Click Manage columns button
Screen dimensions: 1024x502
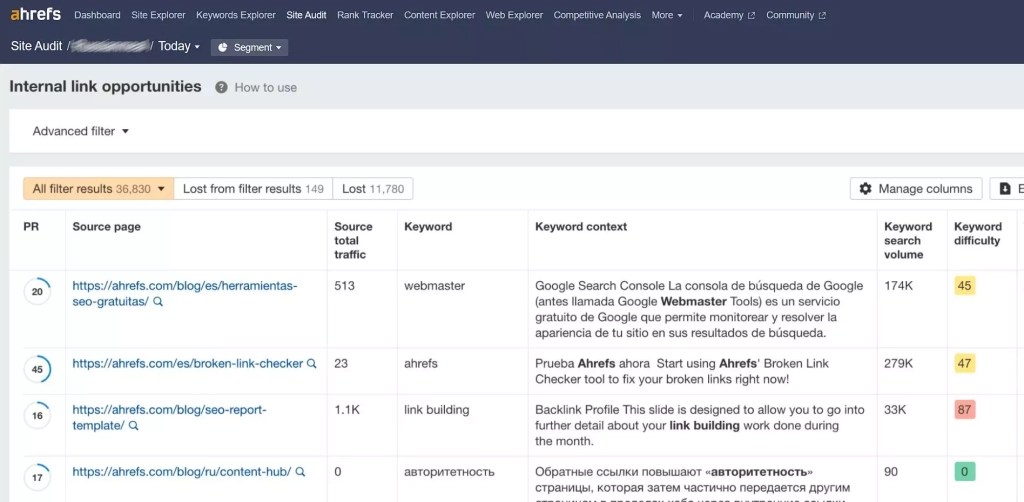tap(916, 189)
